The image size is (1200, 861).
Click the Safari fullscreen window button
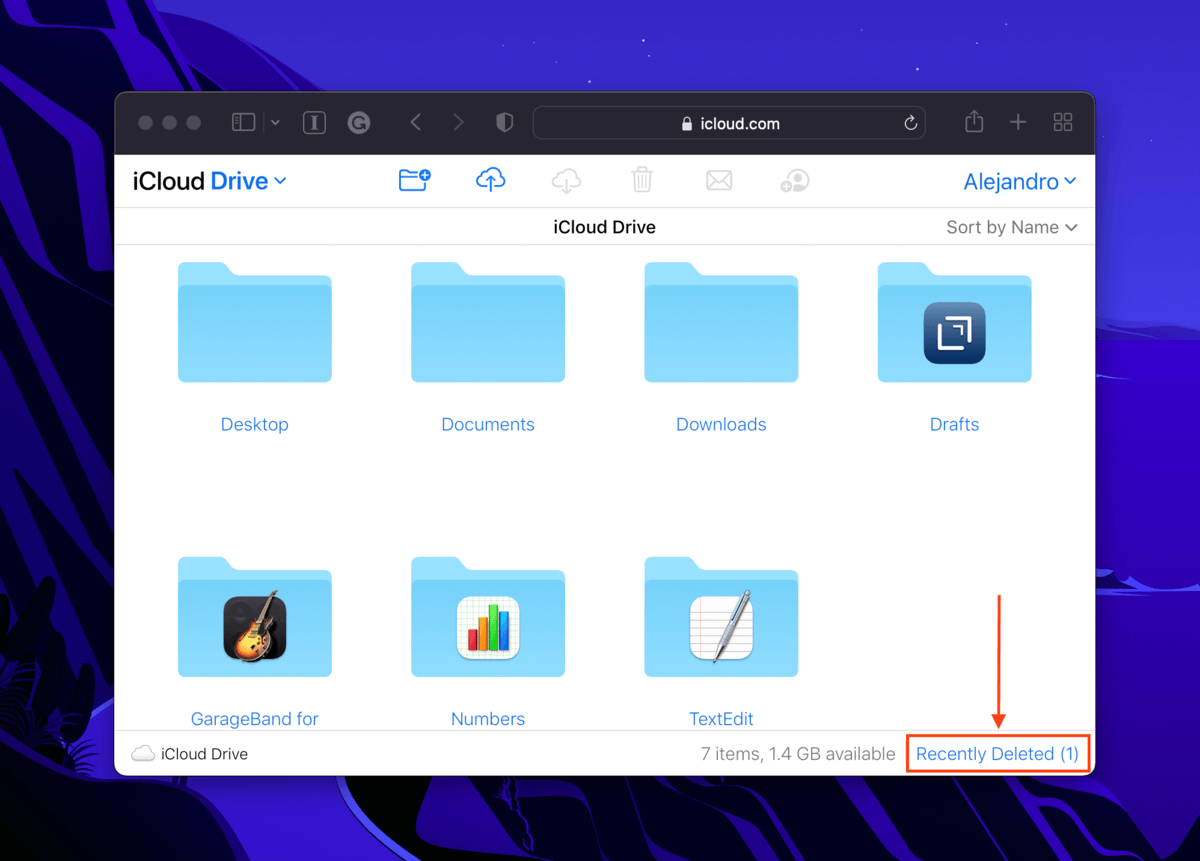193,122
